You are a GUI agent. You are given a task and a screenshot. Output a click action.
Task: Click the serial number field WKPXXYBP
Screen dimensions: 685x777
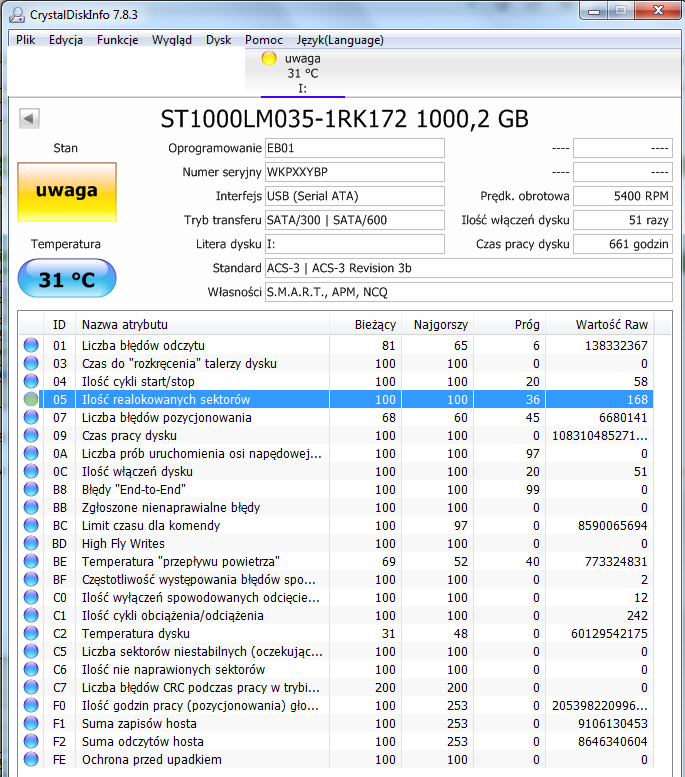[355, 172]
